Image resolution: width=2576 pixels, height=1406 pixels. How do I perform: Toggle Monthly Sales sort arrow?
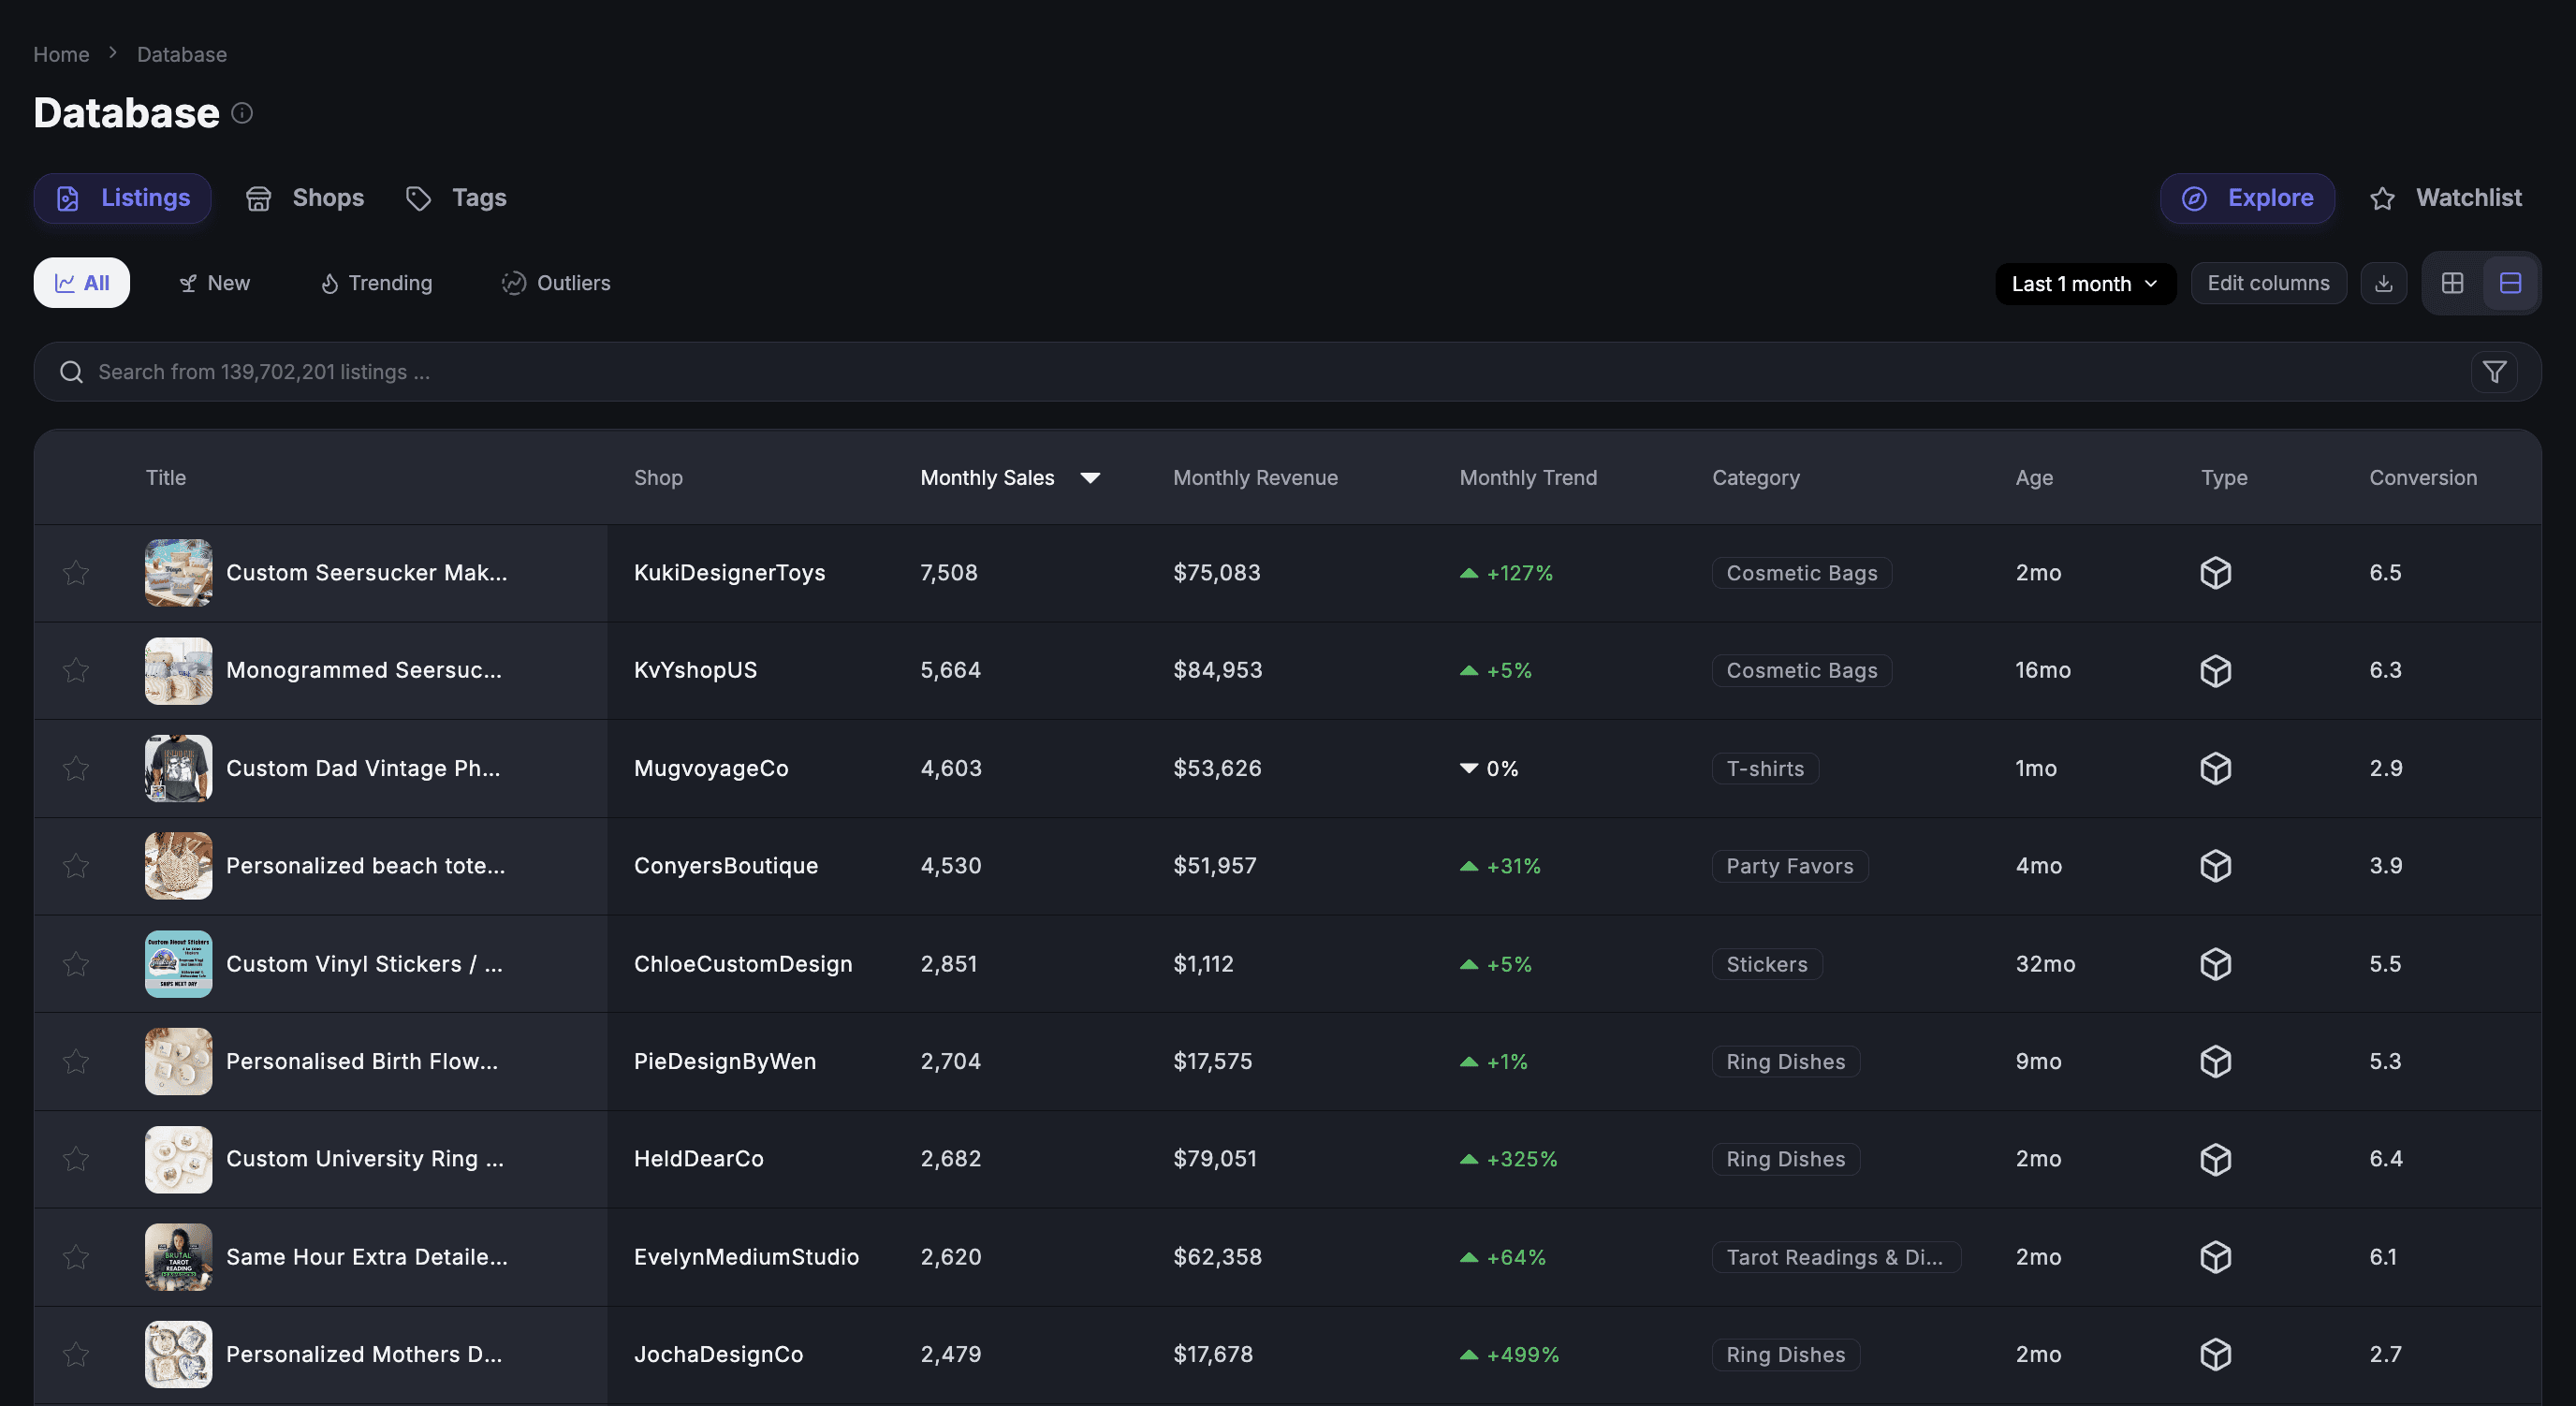pyautogui.click(x=1090, y=478)
